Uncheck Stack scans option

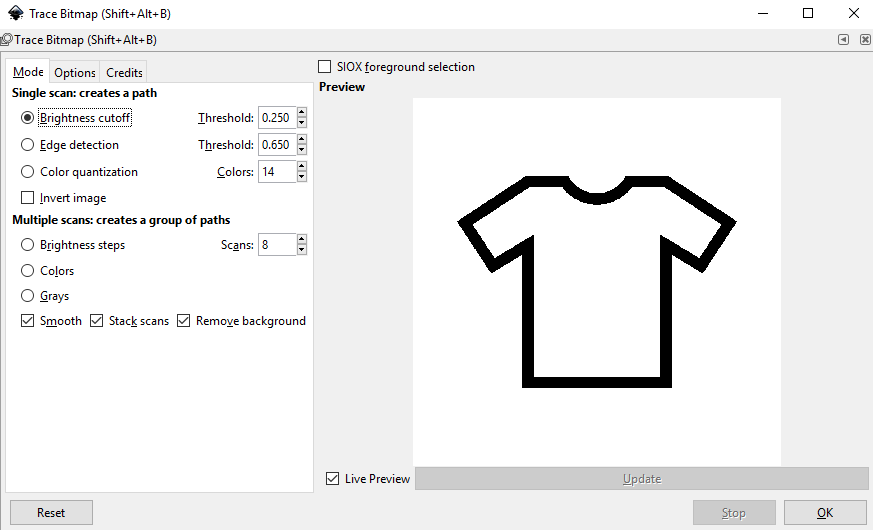96,321
